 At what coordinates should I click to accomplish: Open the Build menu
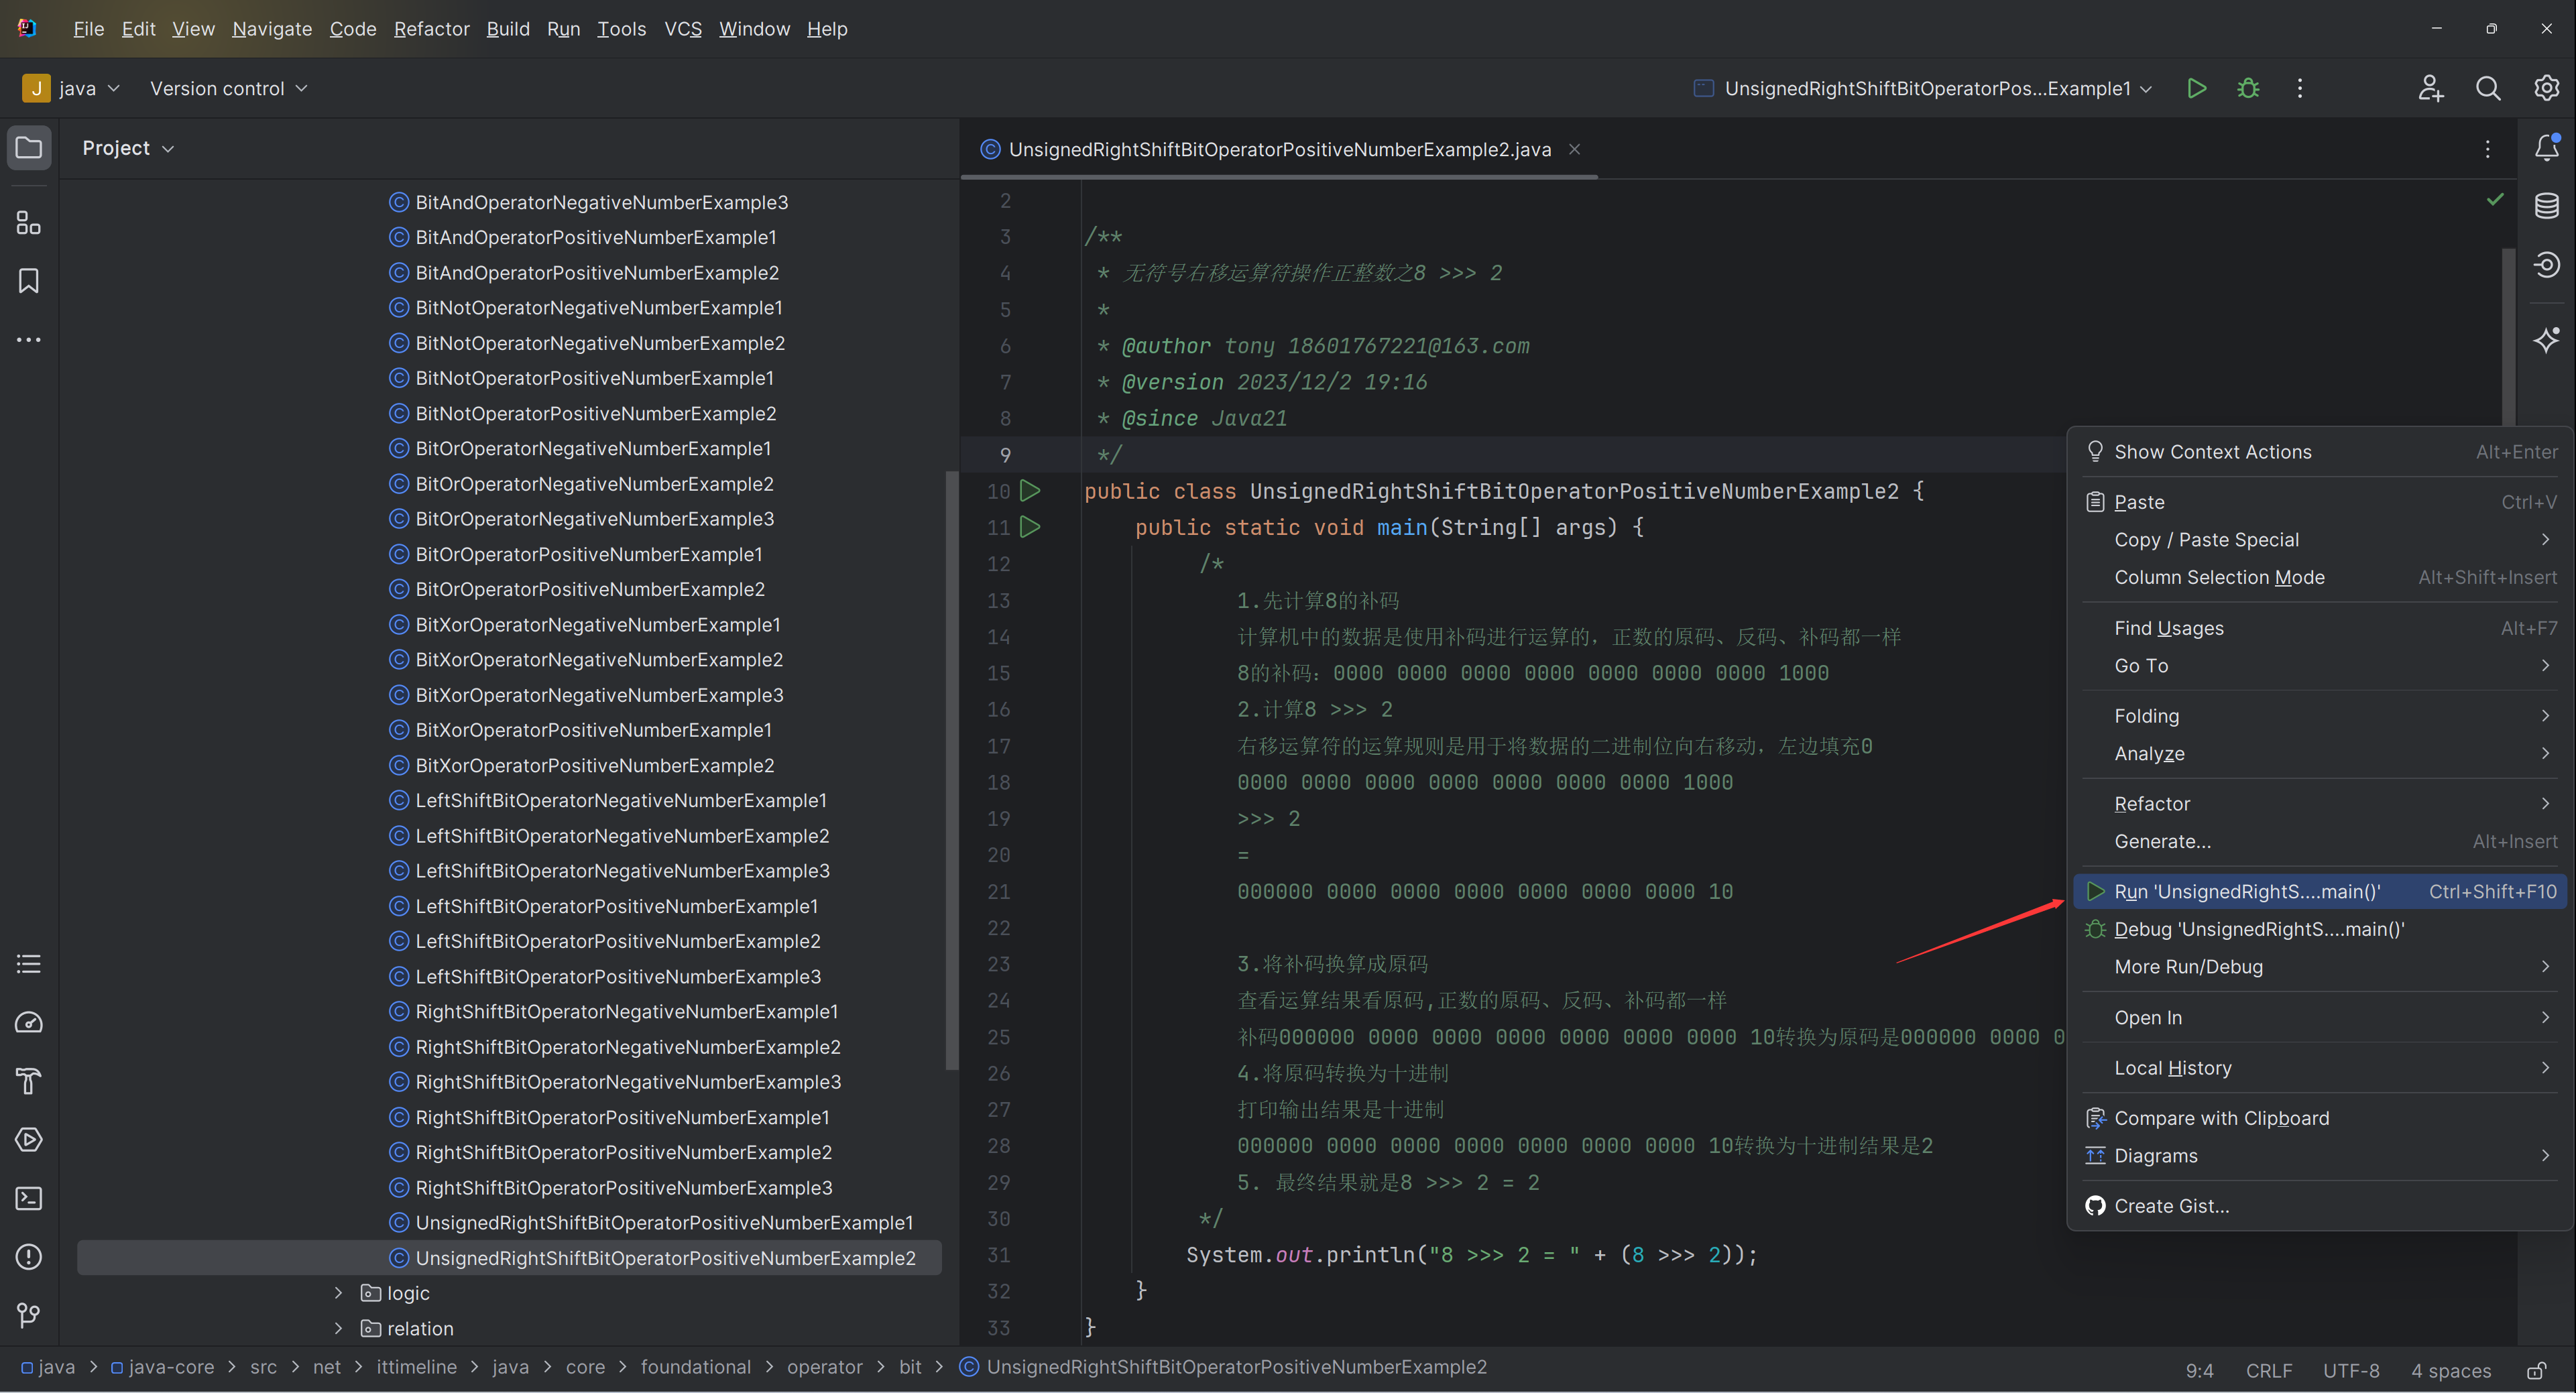coord(508,29)
